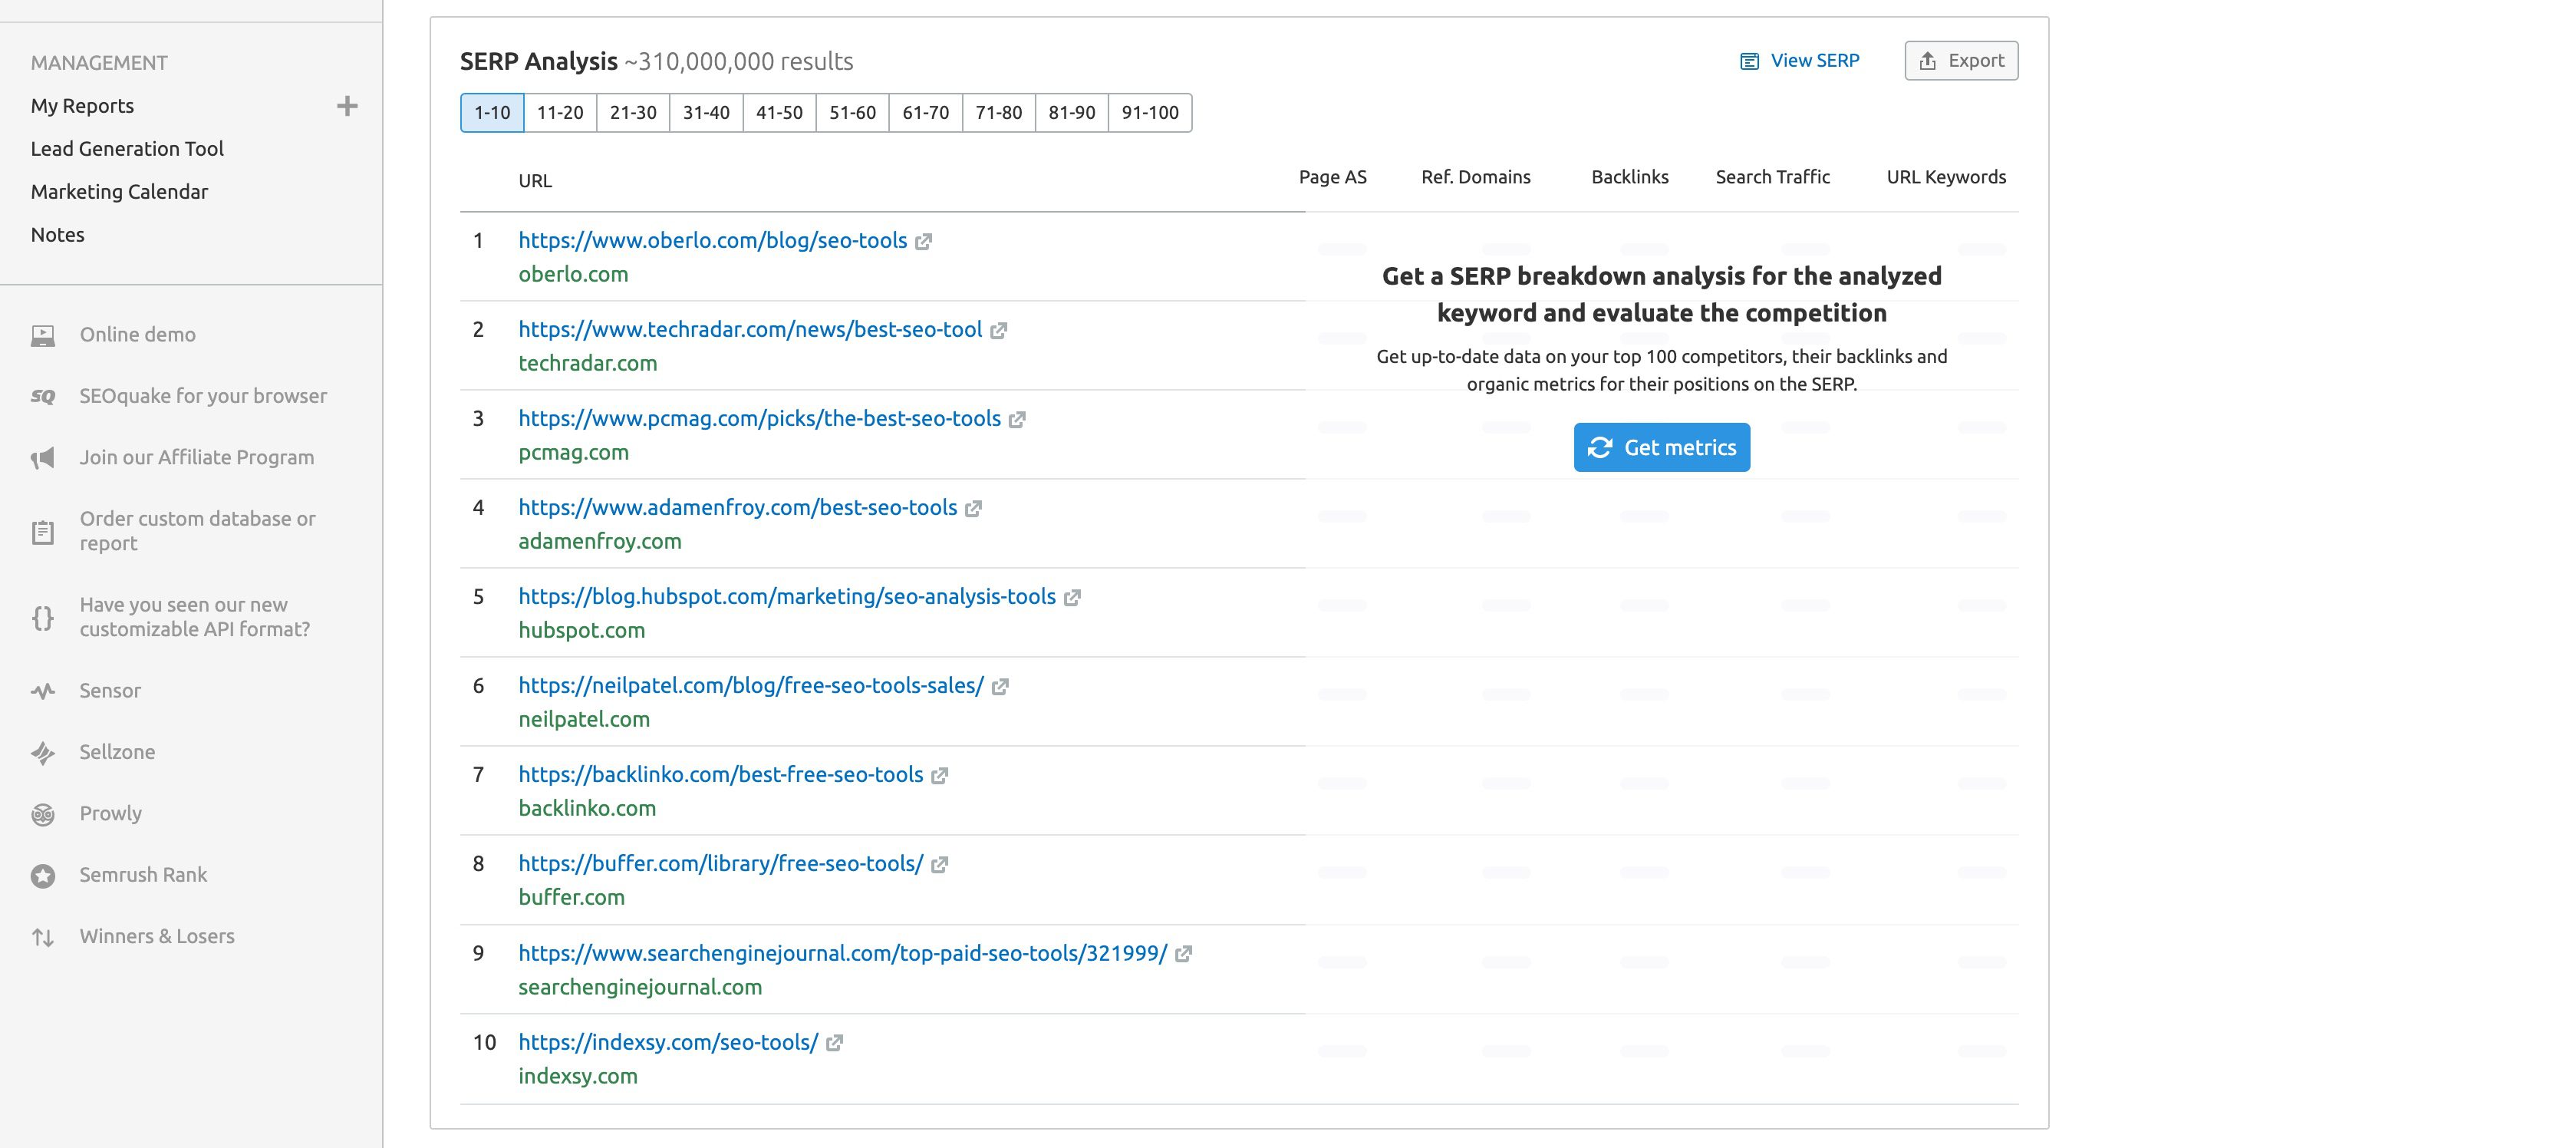Switch to results page 11-20
The width and height of the screenshot is (2576, 1148).
[x=560, y=113]
